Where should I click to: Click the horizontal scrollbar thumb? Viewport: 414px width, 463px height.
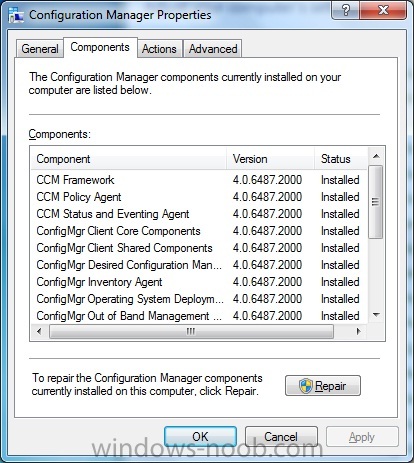[191, 332]
